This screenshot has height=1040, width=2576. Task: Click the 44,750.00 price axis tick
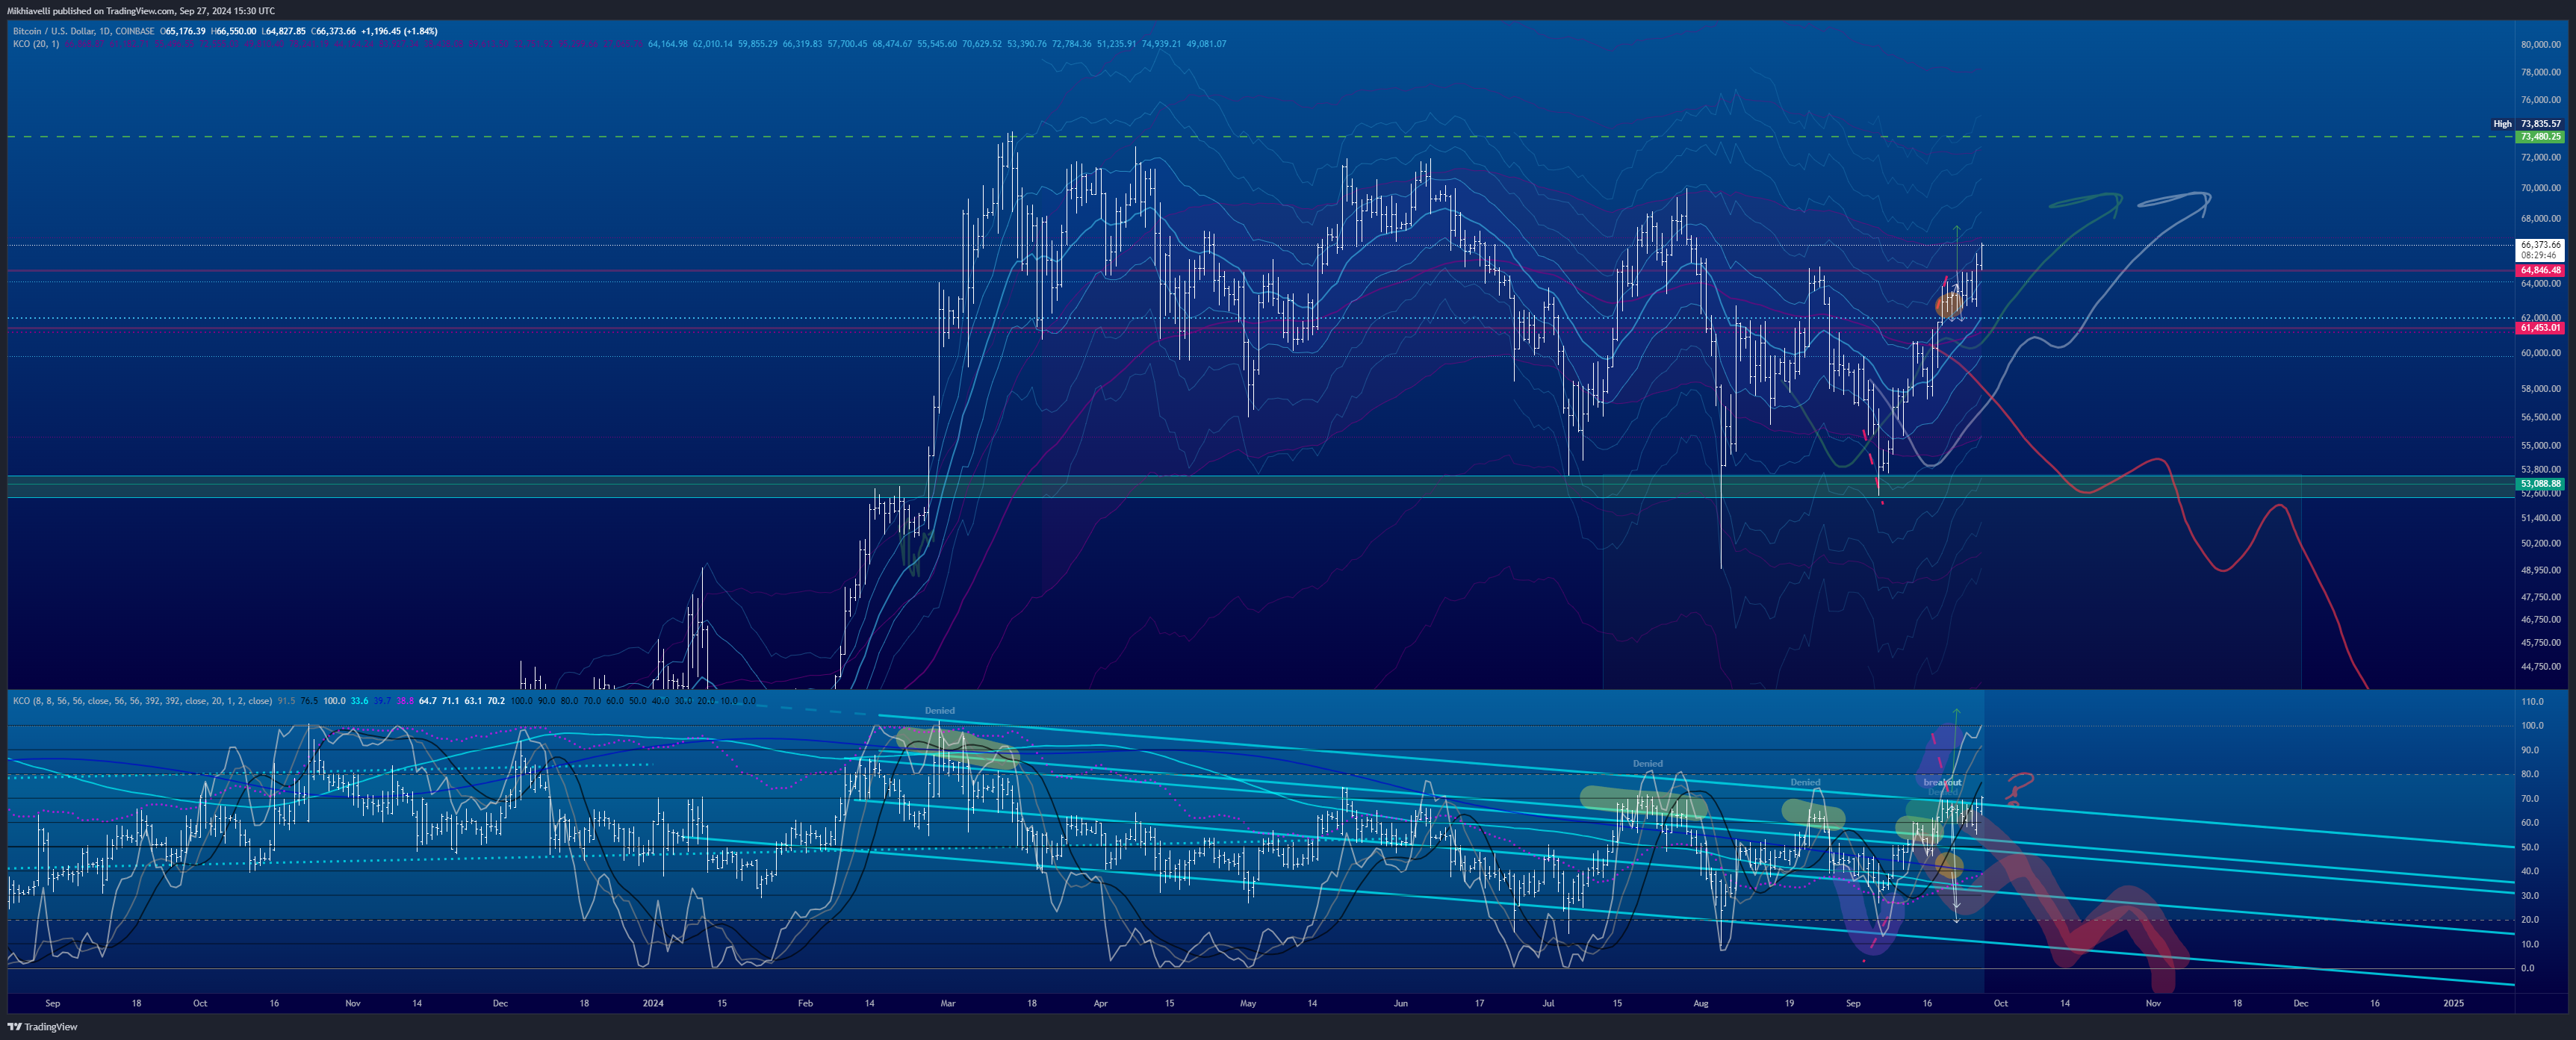pos(2541,666)
